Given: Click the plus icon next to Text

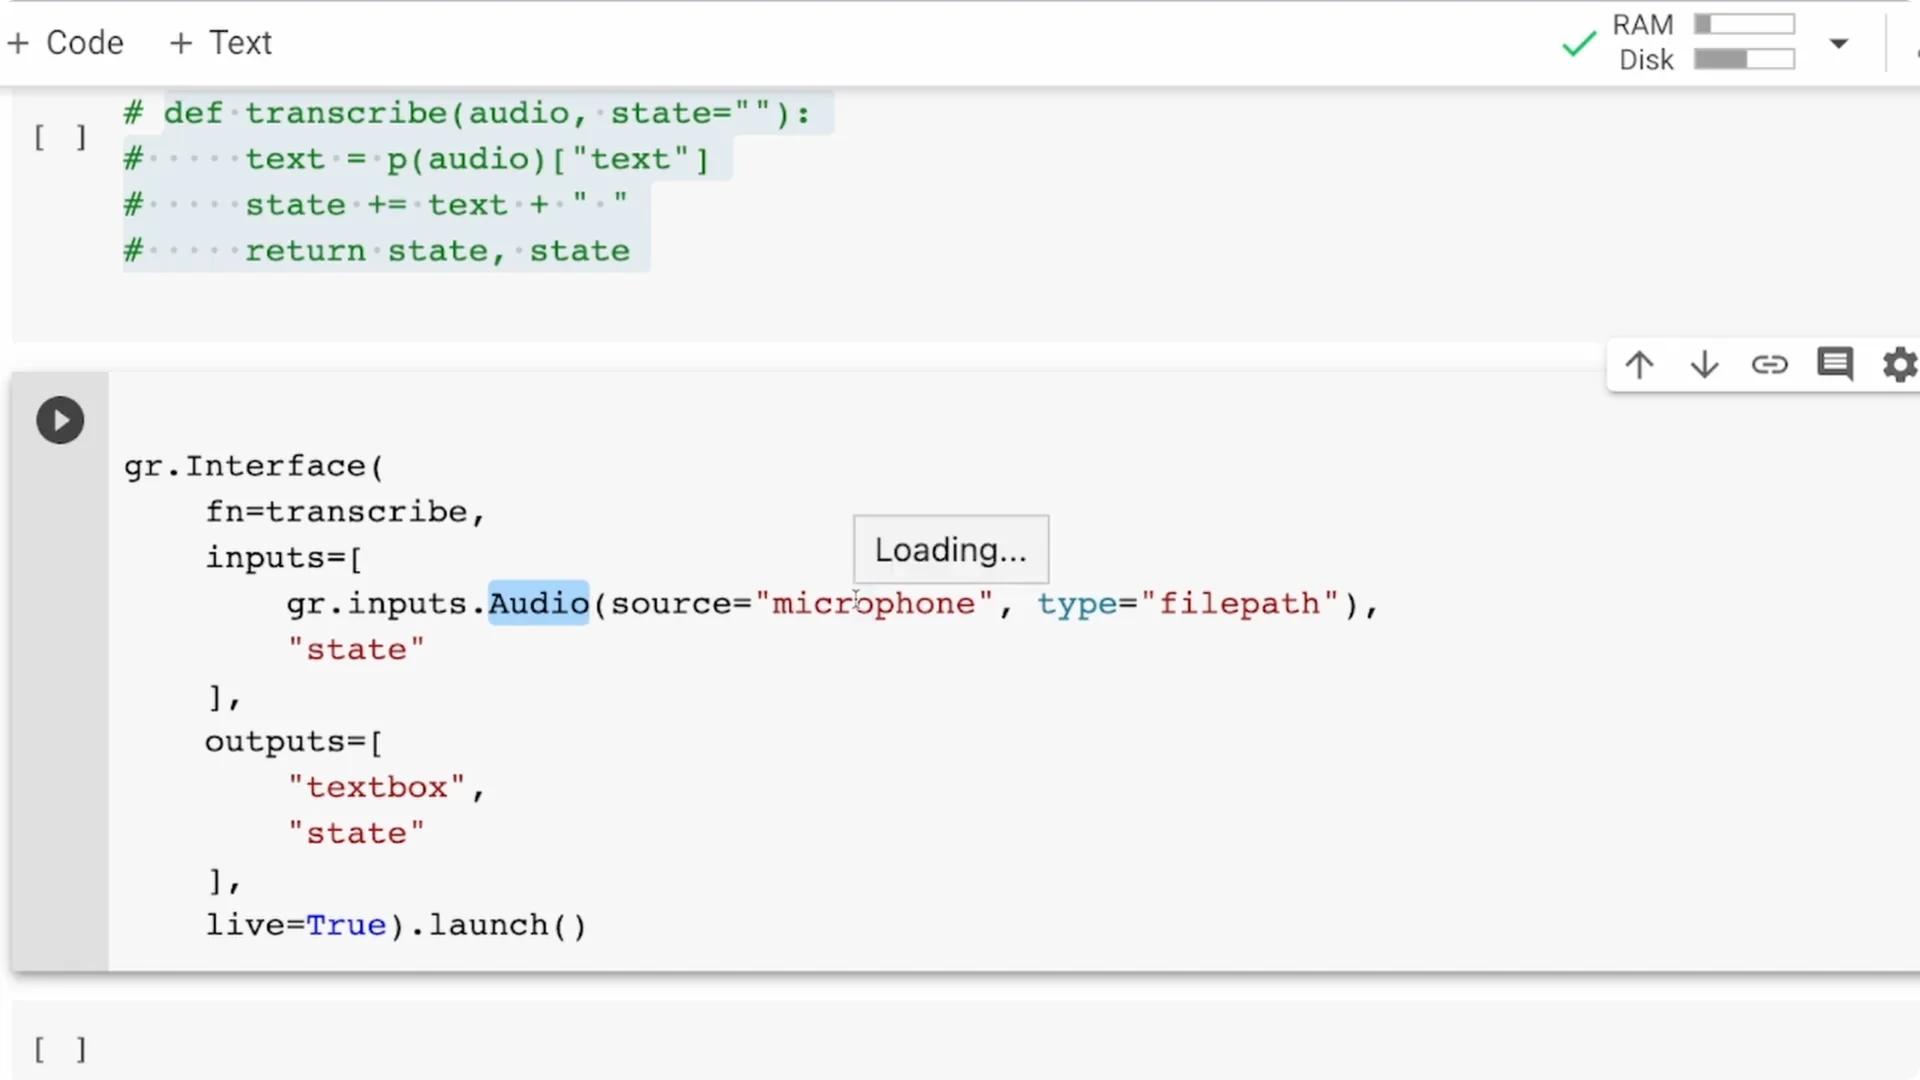Looking at the screenshot, I should [180, 42].
